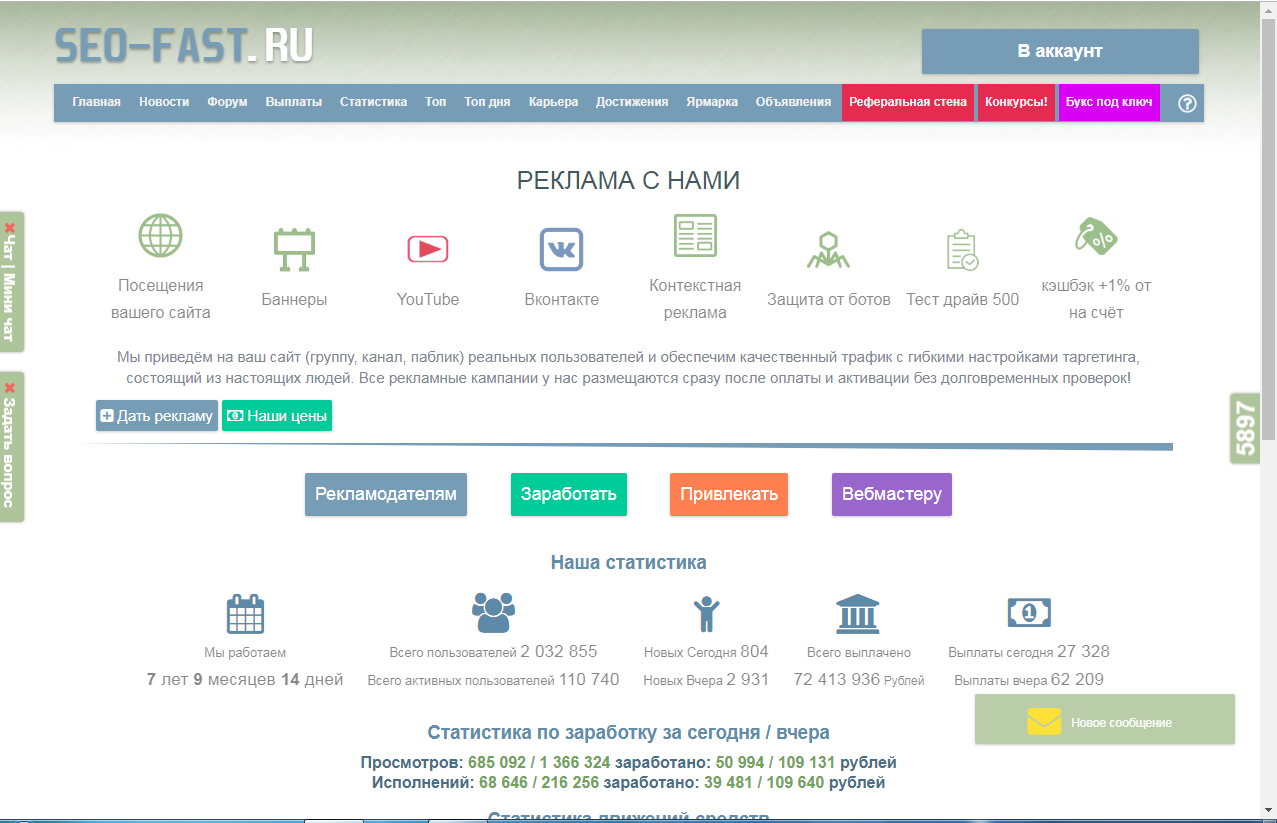Select the Топ menu item
Image resolution: width=1277 pixels, height=823 pixels.
point(435,102)
